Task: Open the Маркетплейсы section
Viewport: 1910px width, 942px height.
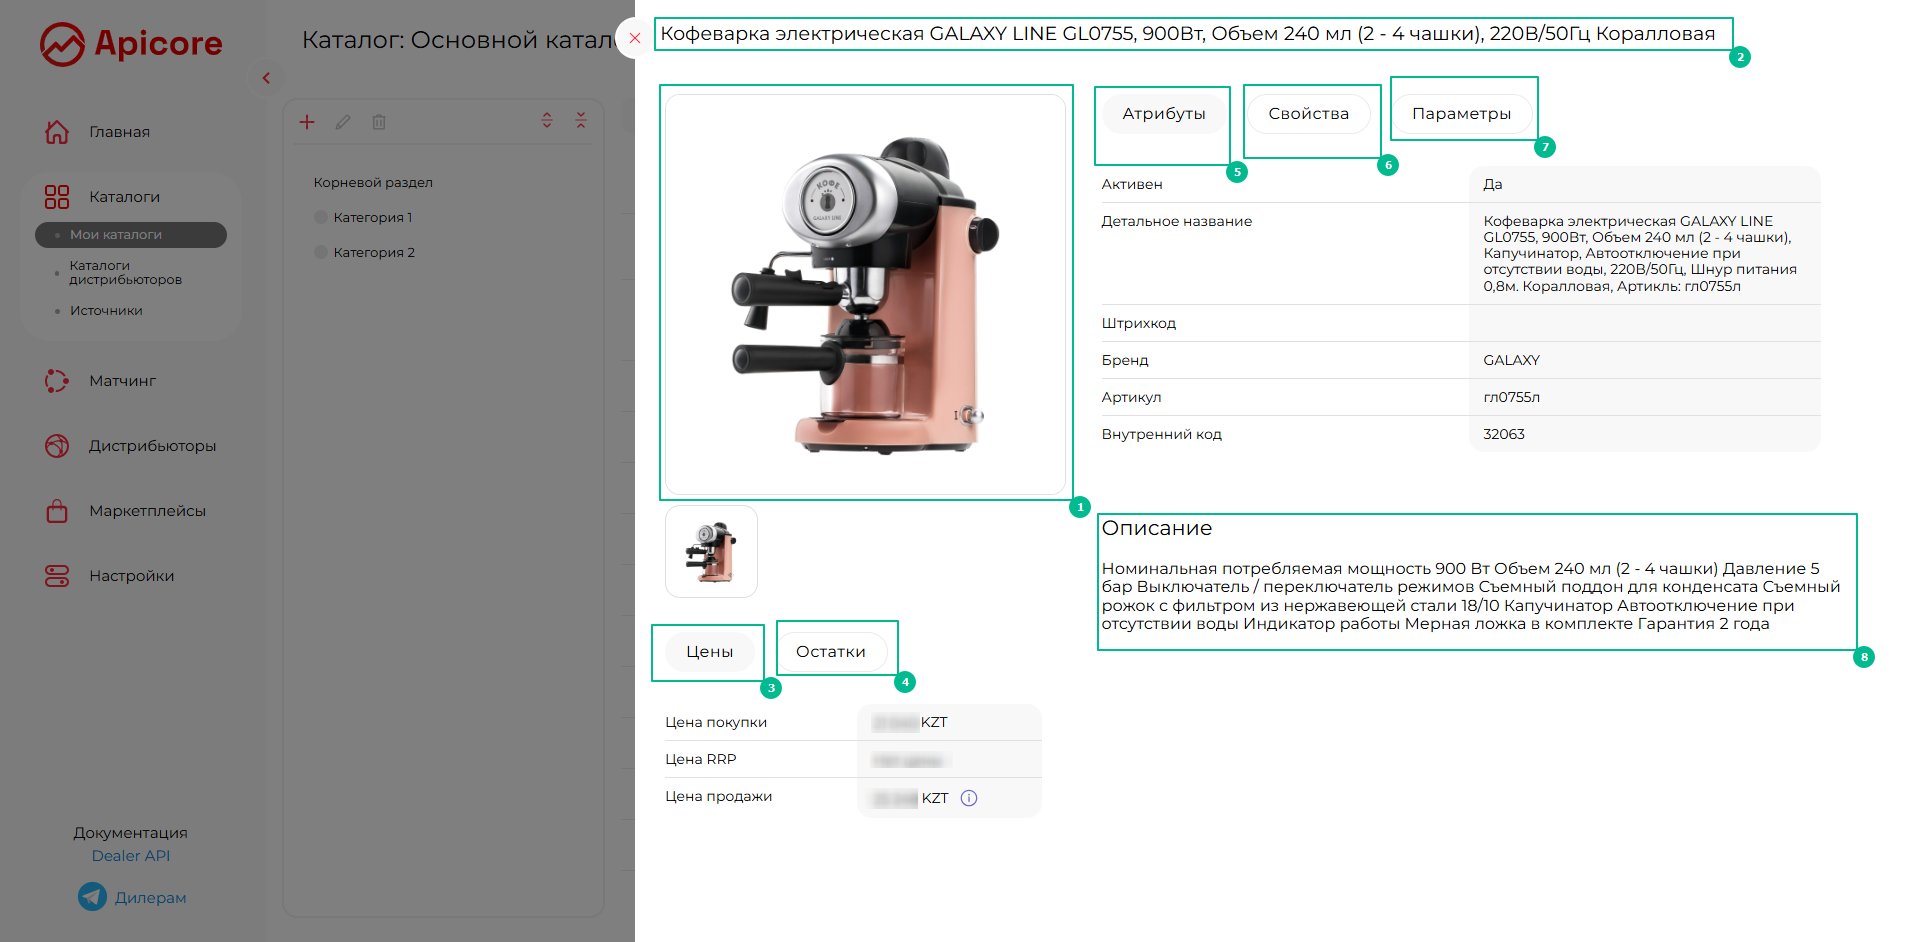Action: 147,511
